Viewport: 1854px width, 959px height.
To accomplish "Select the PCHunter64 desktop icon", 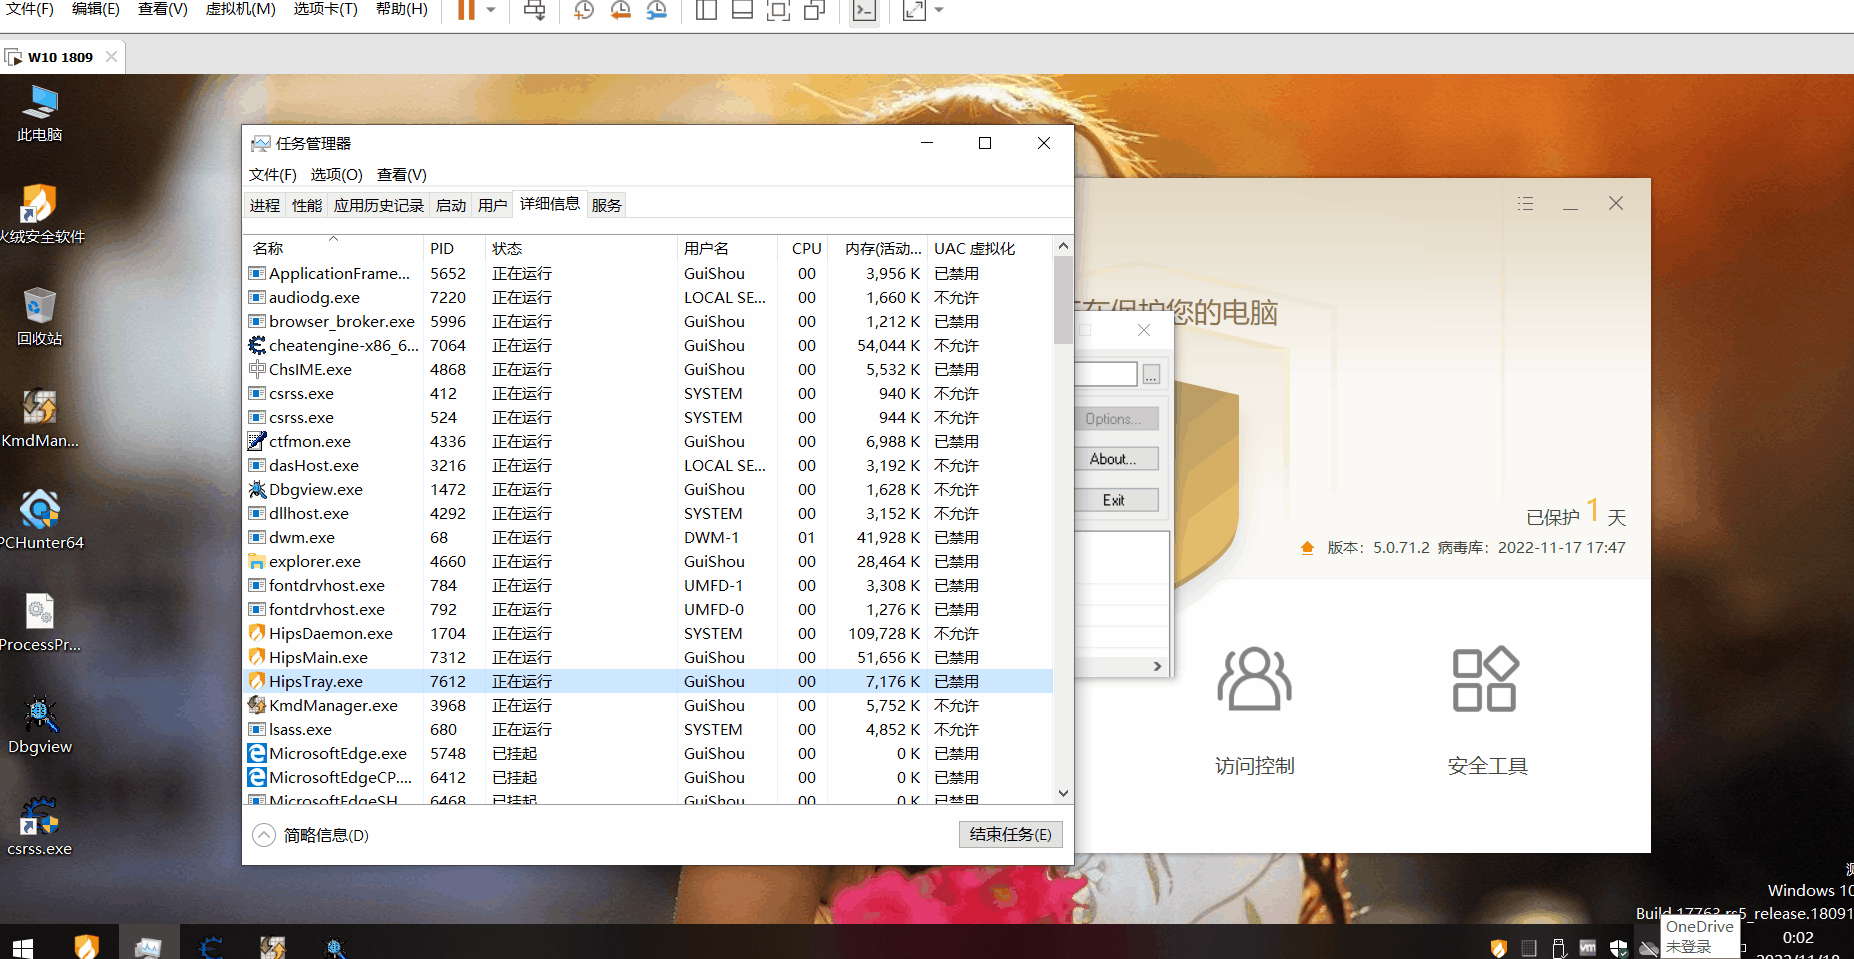I will click(40, 521).
